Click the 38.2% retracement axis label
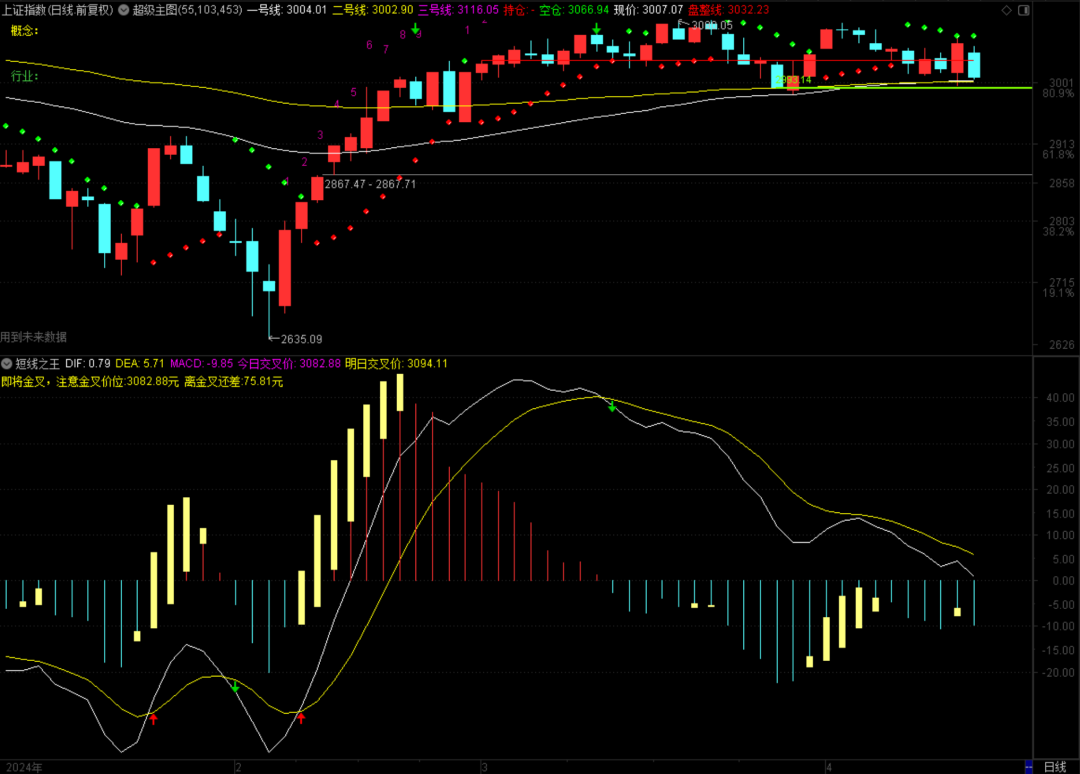Viewport: 1080px width, 774px height. 1058,231
